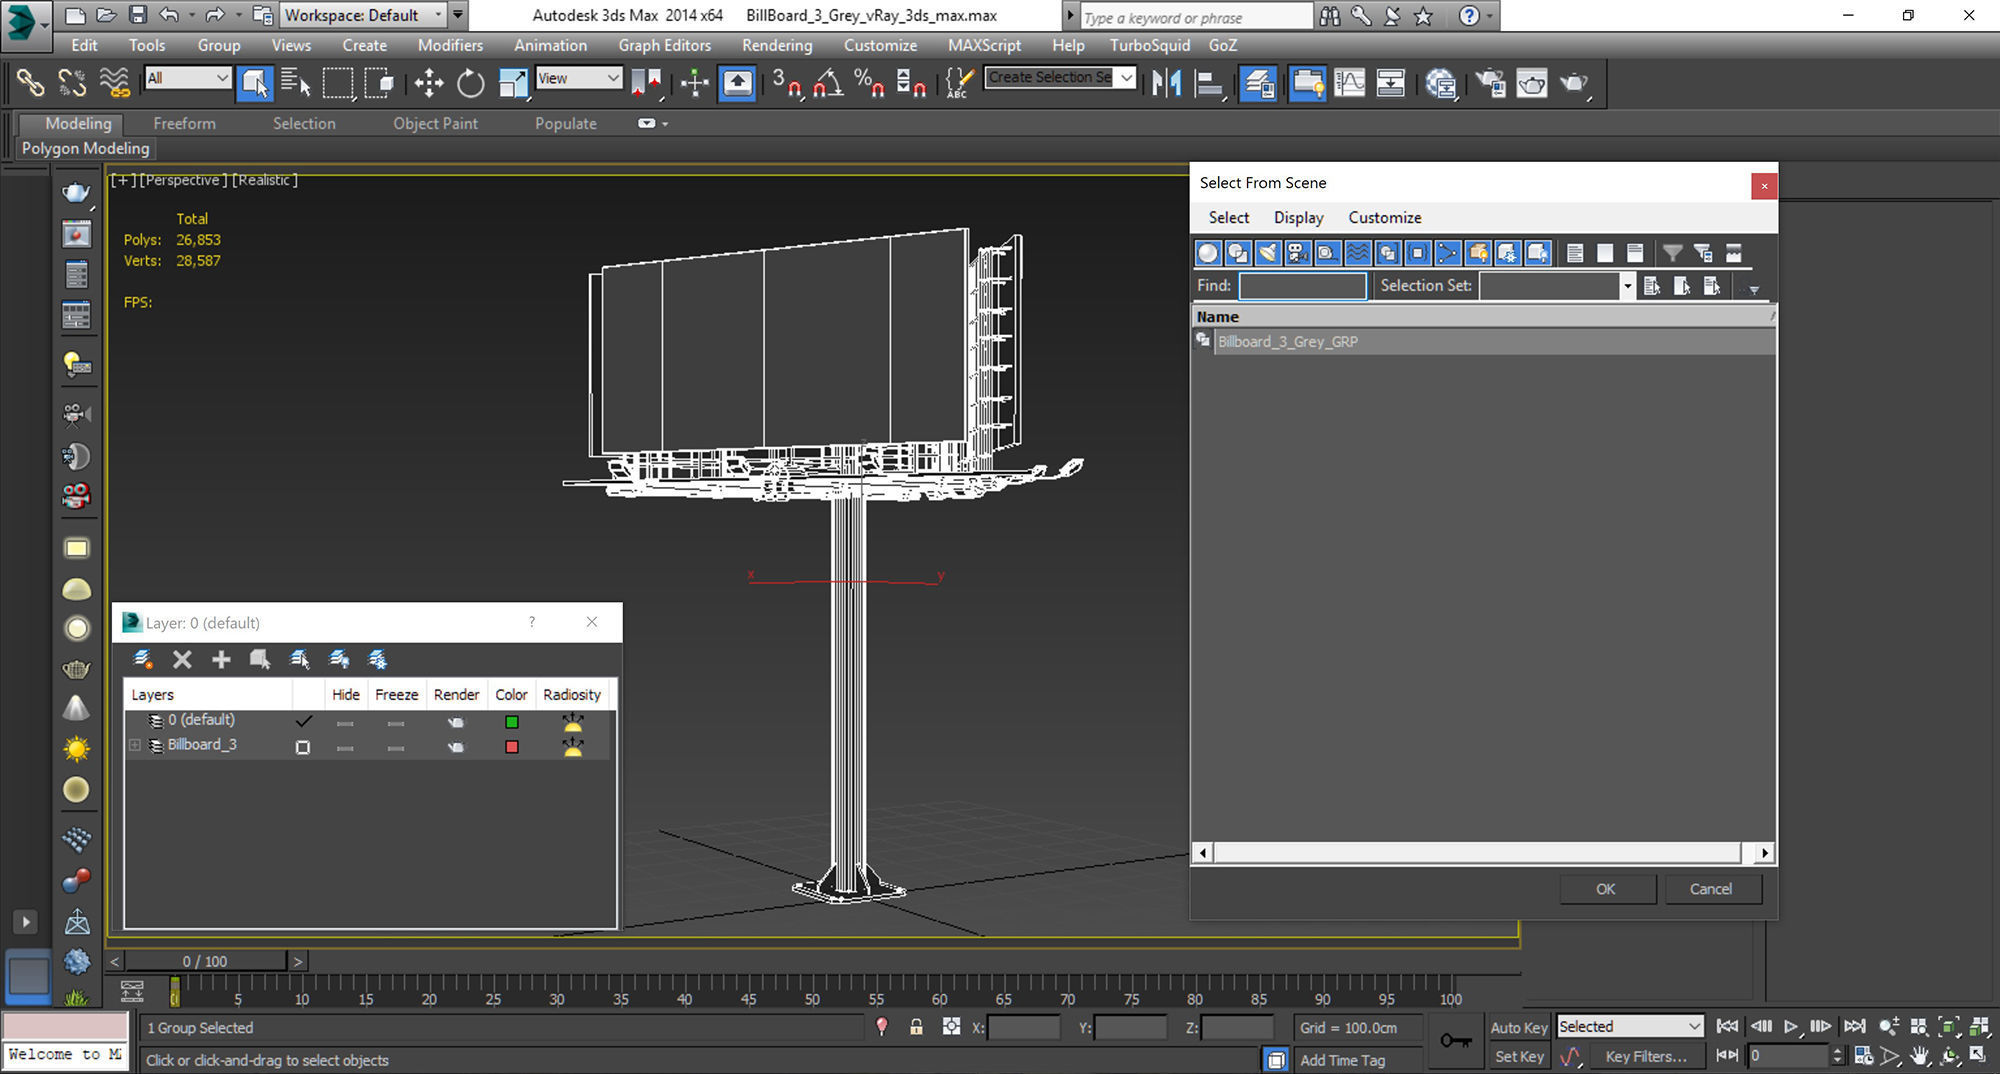
Task: Open the View reference coordinate dropdown
Action: click(579, 78)
